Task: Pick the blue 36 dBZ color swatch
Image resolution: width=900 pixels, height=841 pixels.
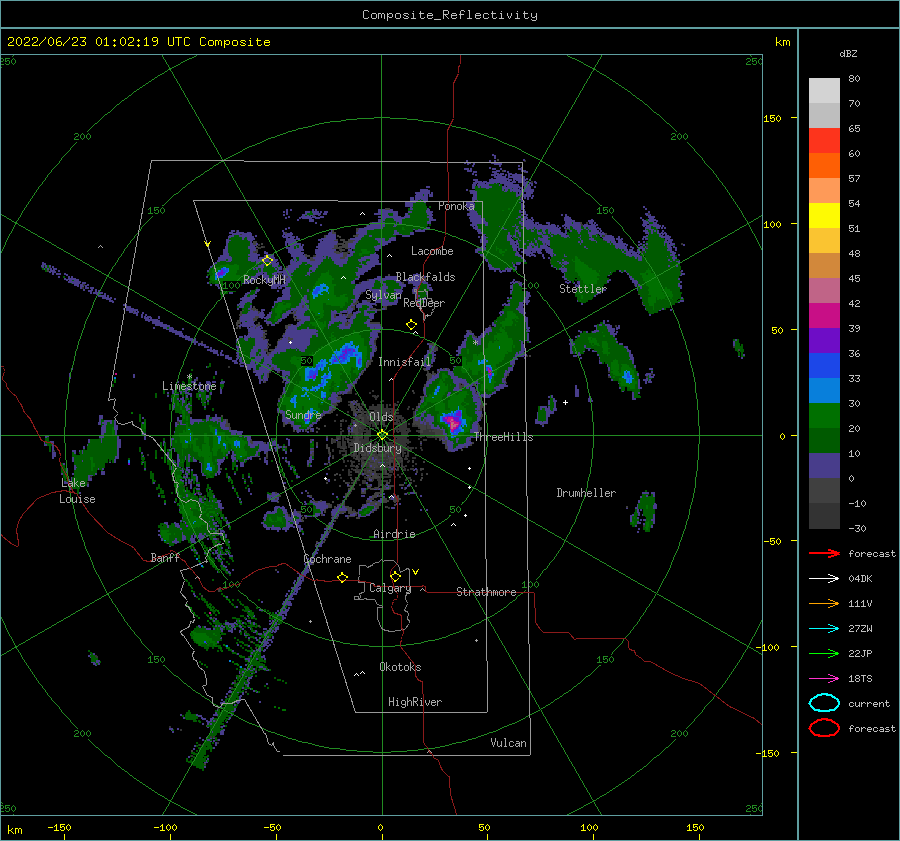Action: 824,365
